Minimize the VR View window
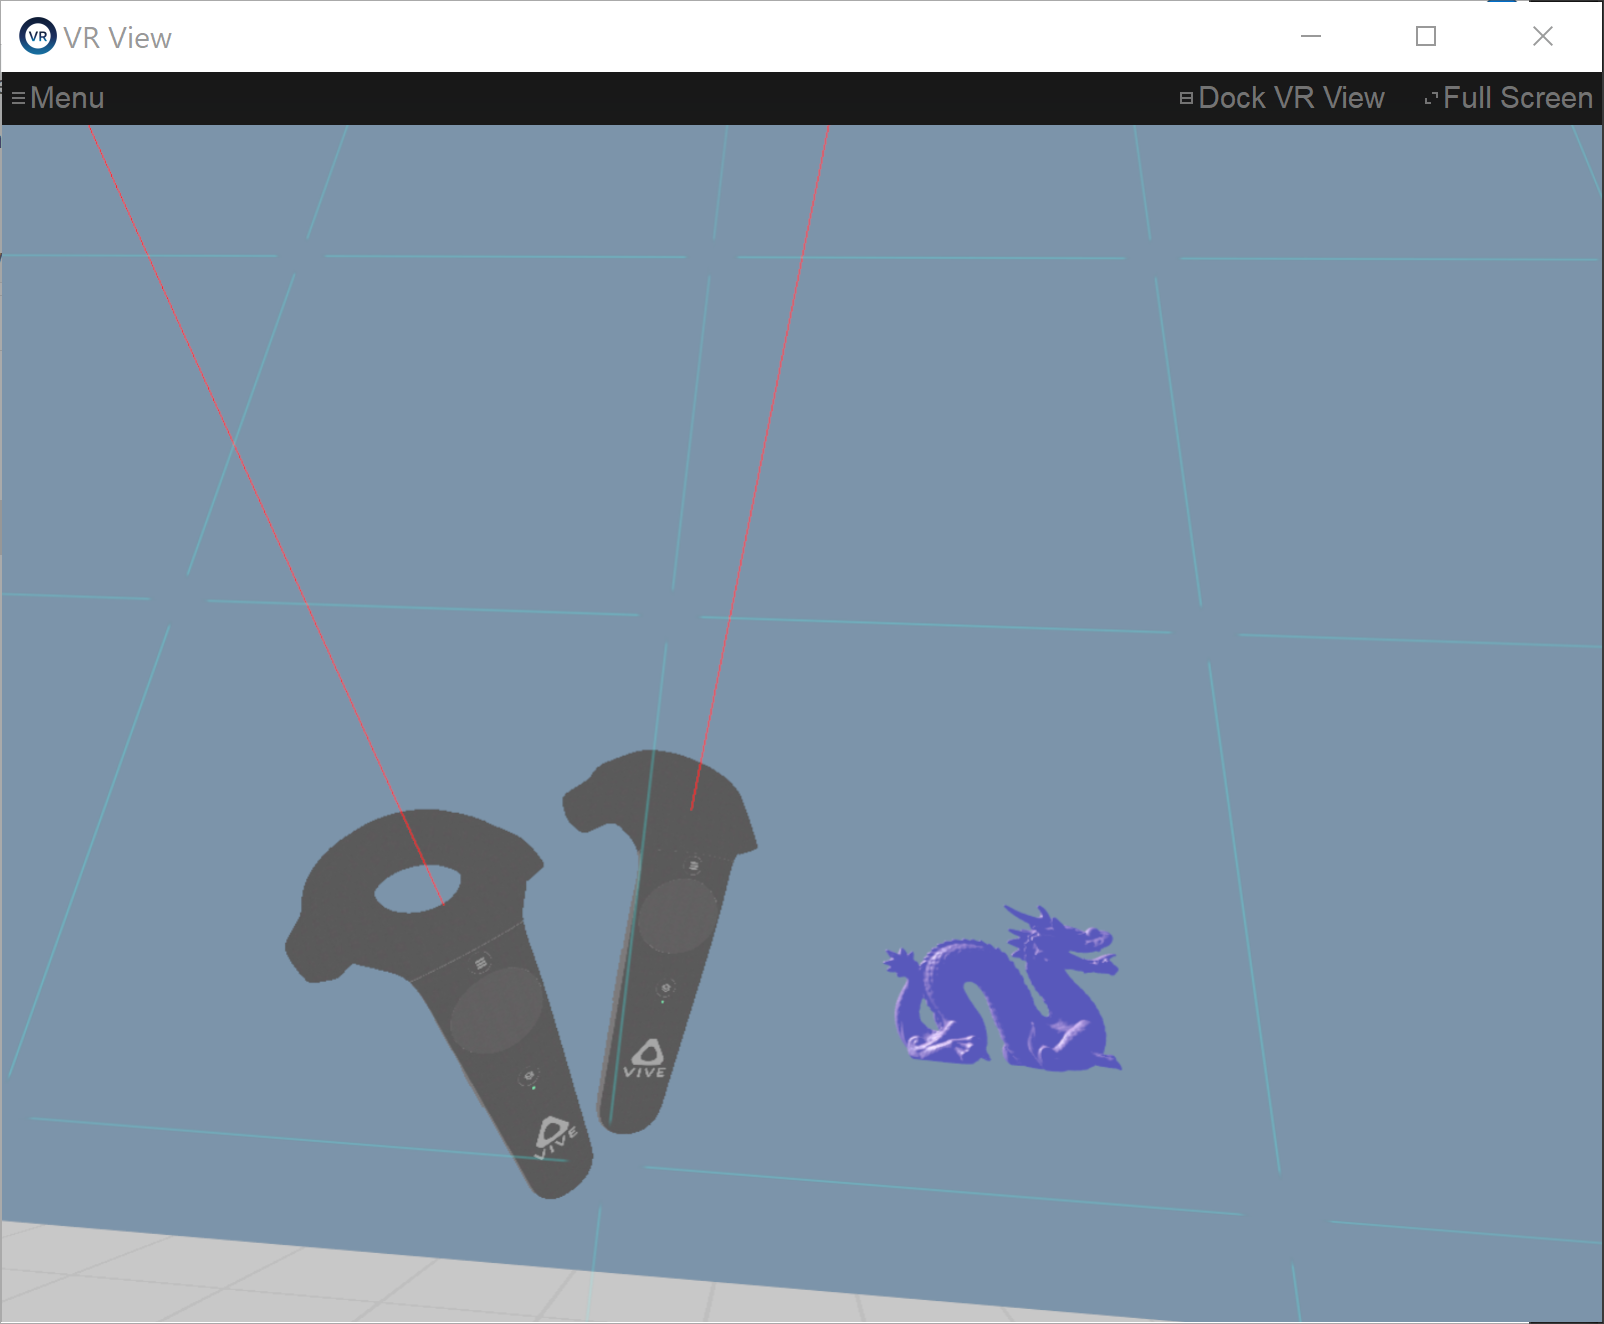 click(1310, 37)
